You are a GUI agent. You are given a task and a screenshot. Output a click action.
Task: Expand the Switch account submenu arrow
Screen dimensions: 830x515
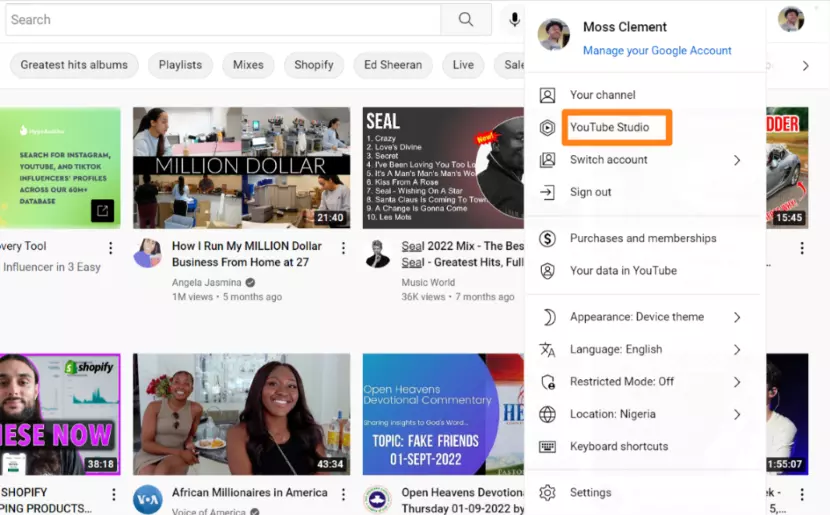737,160
